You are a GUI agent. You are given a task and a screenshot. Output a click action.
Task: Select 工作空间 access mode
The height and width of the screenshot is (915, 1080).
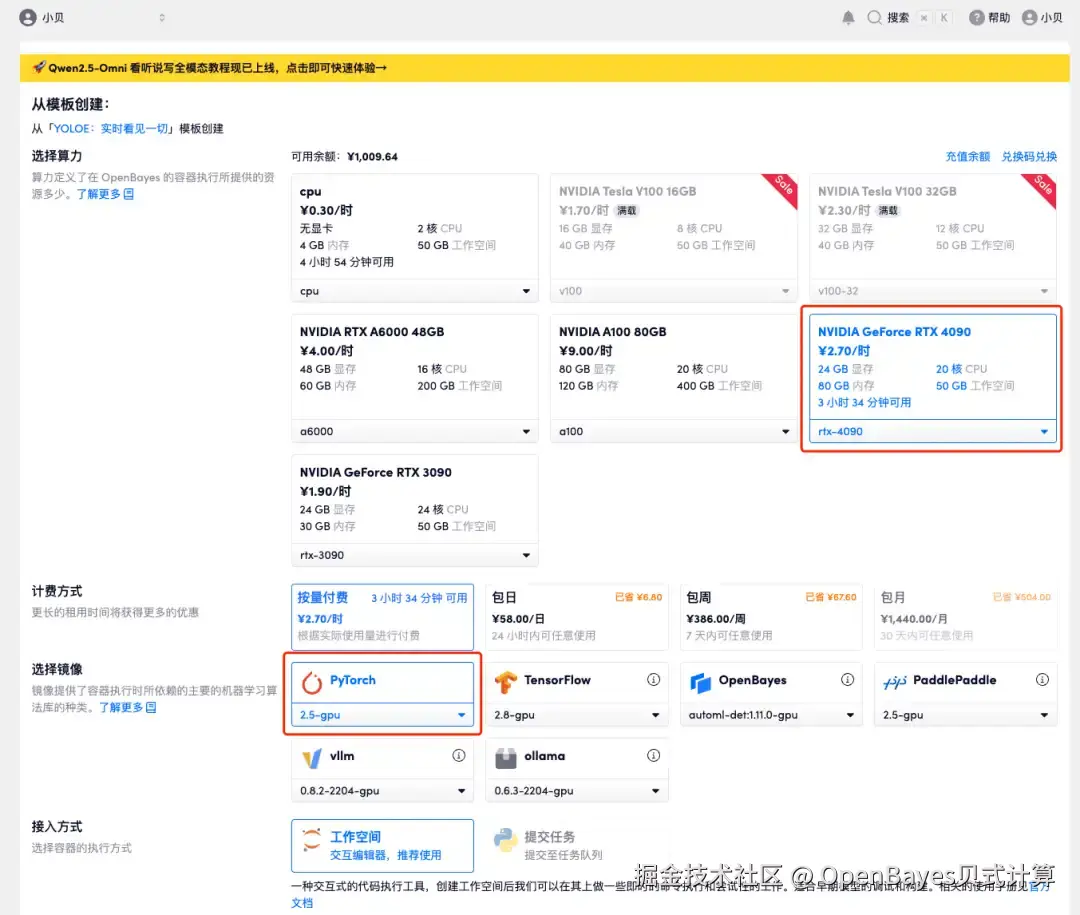click(x=382, y=845)
